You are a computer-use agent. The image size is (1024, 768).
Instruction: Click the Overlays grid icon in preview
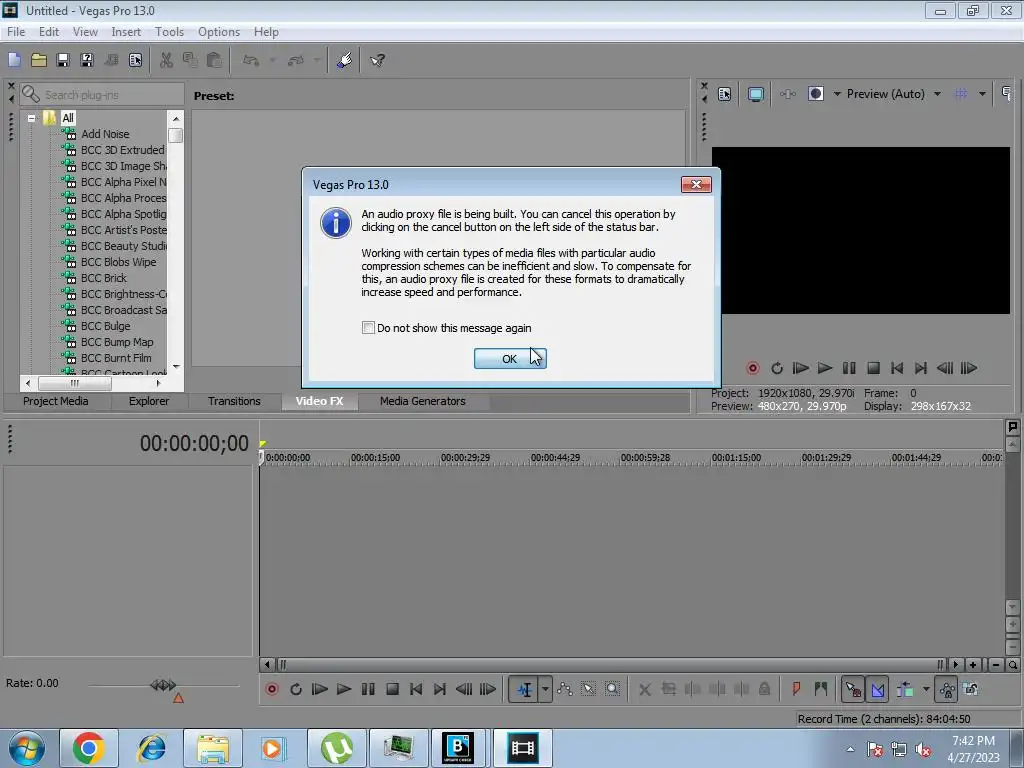(x=961, y=94)
